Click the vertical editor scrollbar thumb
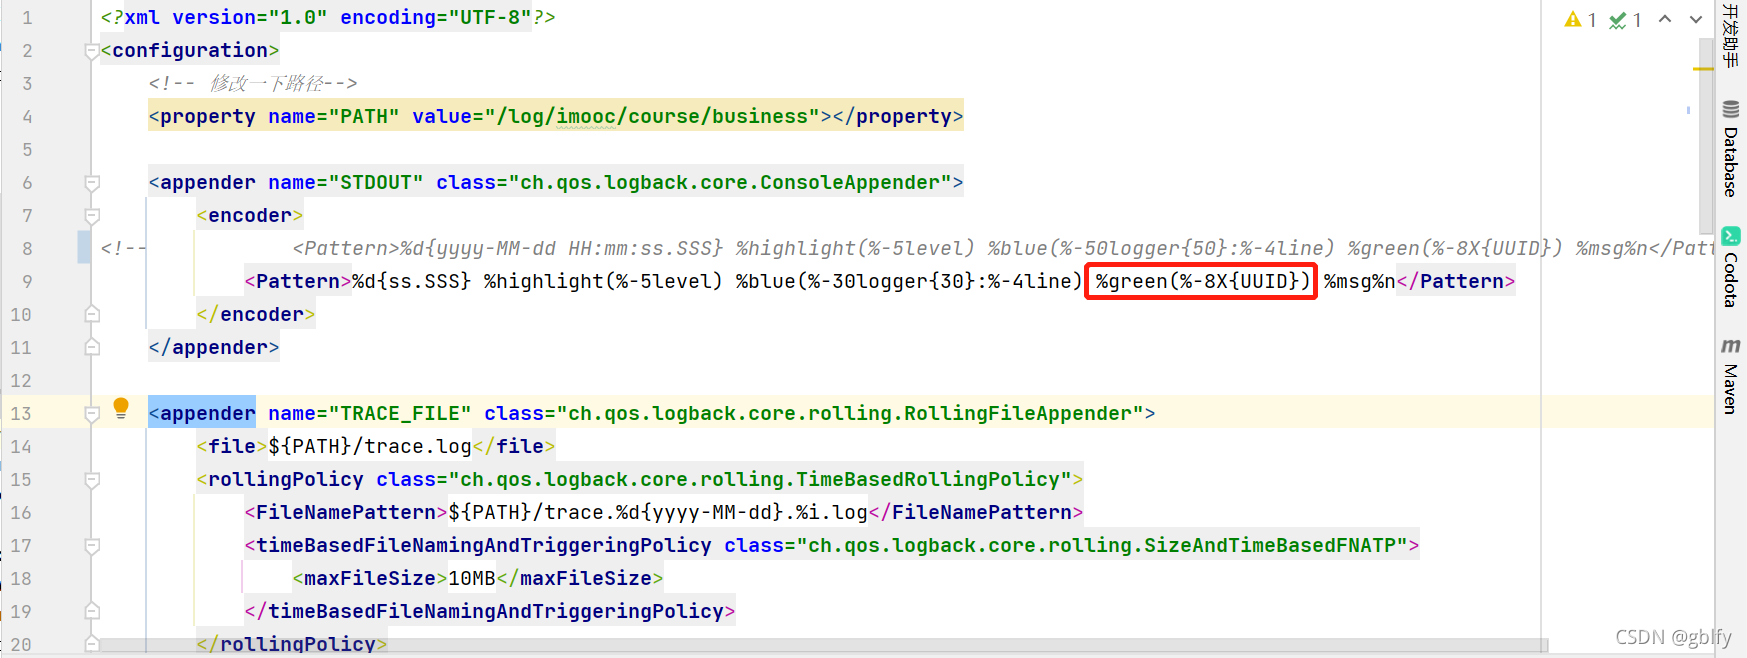 [x=1707, y=136]
